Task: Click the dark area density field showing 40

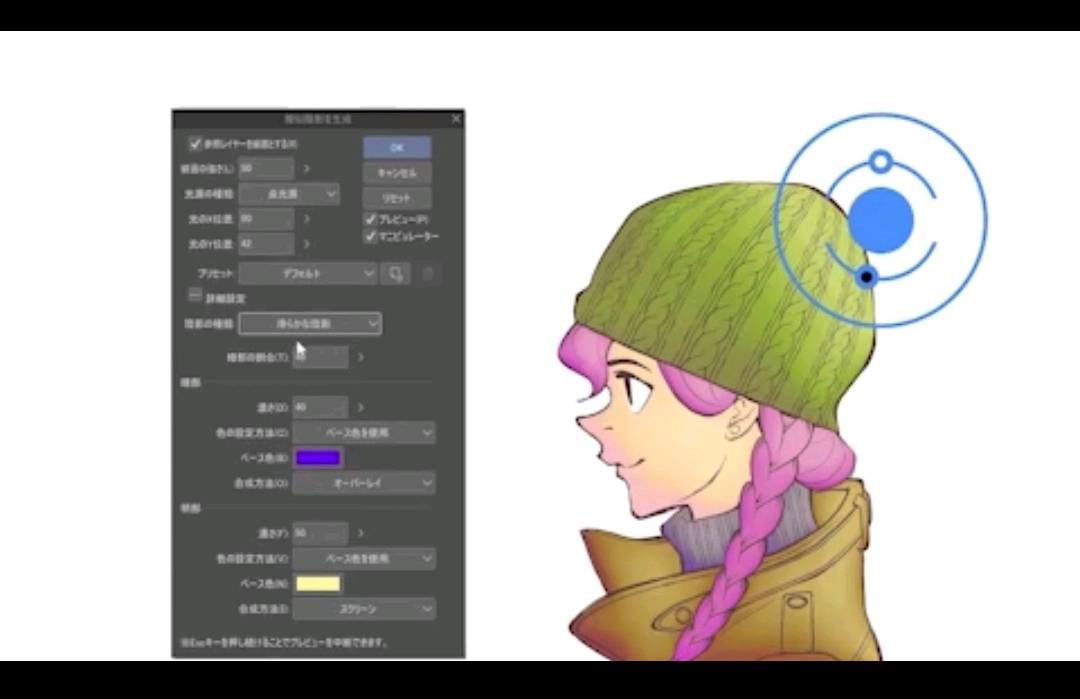Action: [320, 408]
